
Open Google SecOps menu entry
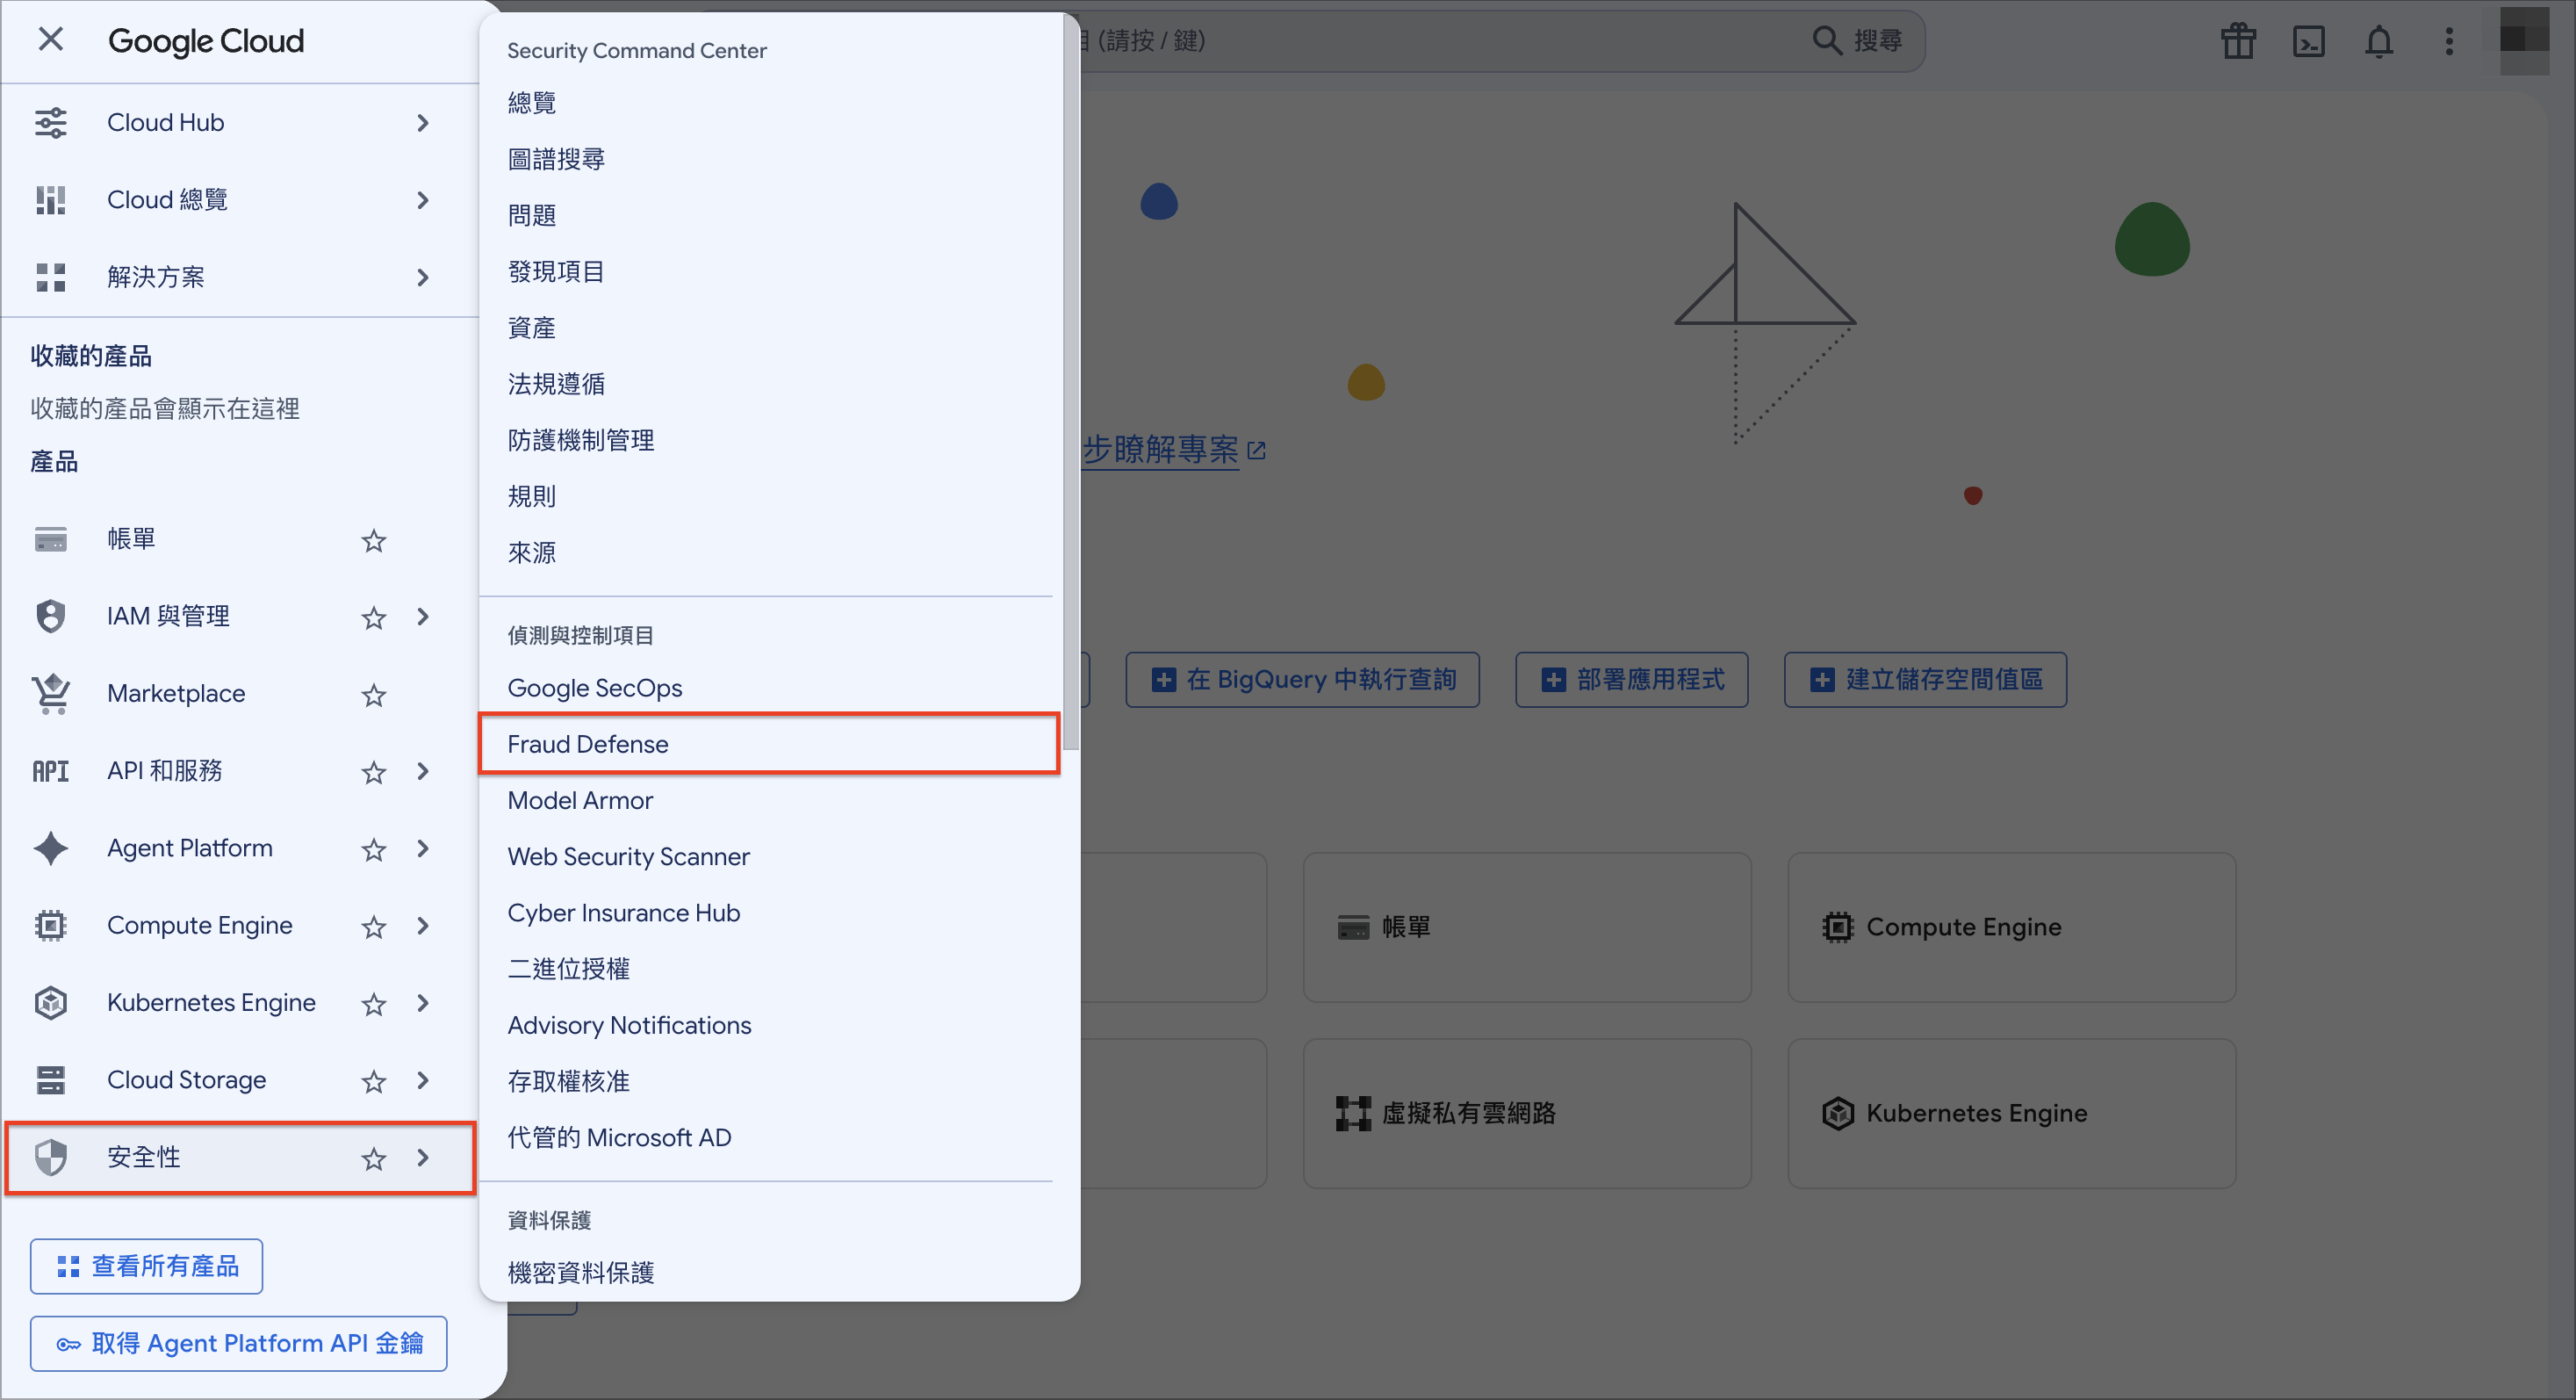(x=769, y=688)
